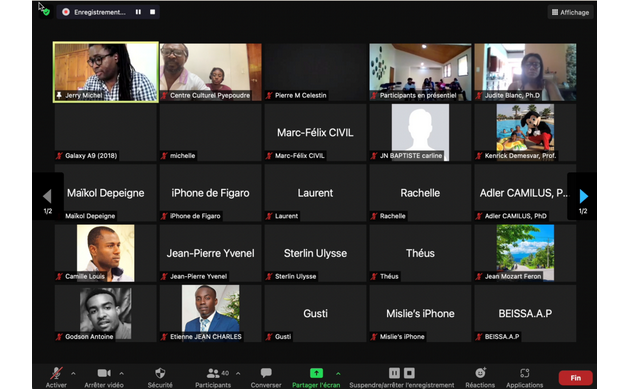Pause recording in the top recording indicator
The image size is (630, 389).
click(138, 12)
